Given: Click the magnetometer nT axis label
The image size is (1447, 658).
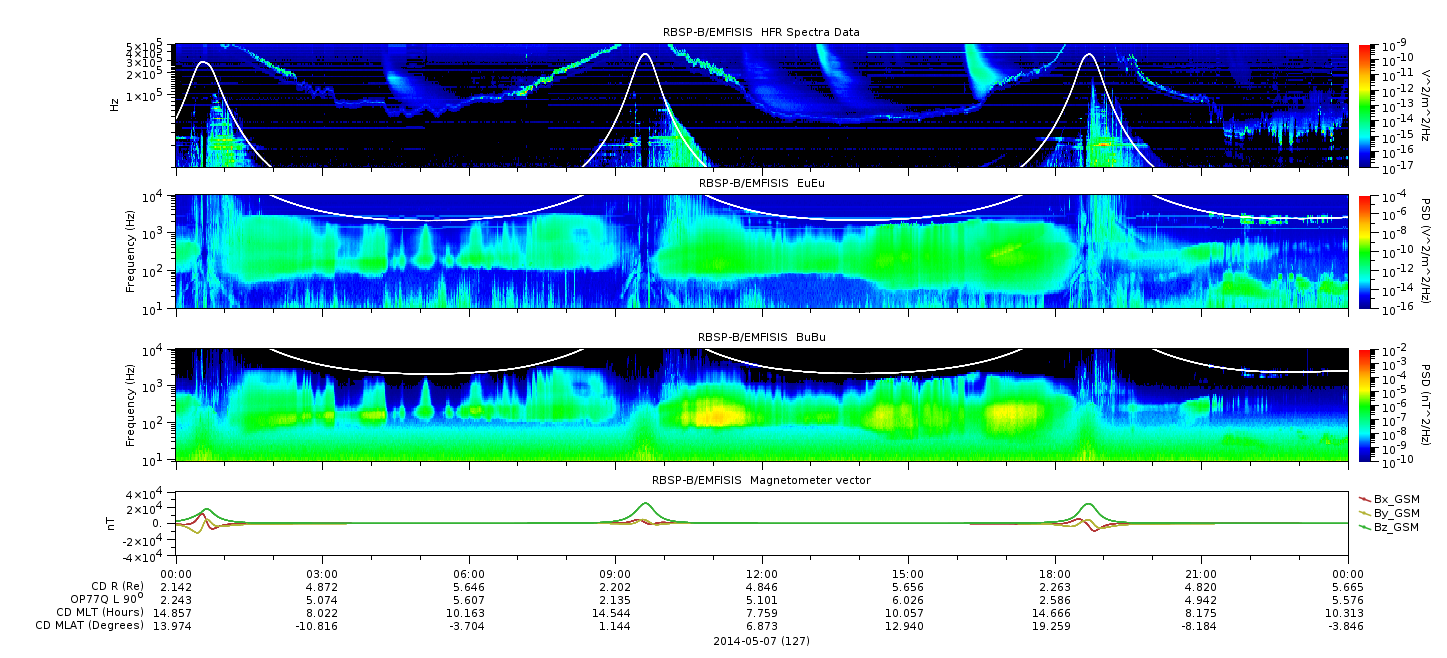Looking at the screenshot, I should 115,523.
